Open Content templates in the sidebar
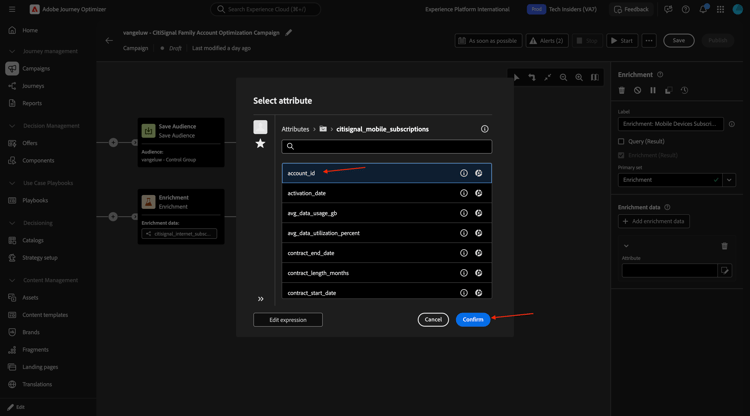This screenshot has height=416, width=750. pyautogui.click(x=45, y=315)
